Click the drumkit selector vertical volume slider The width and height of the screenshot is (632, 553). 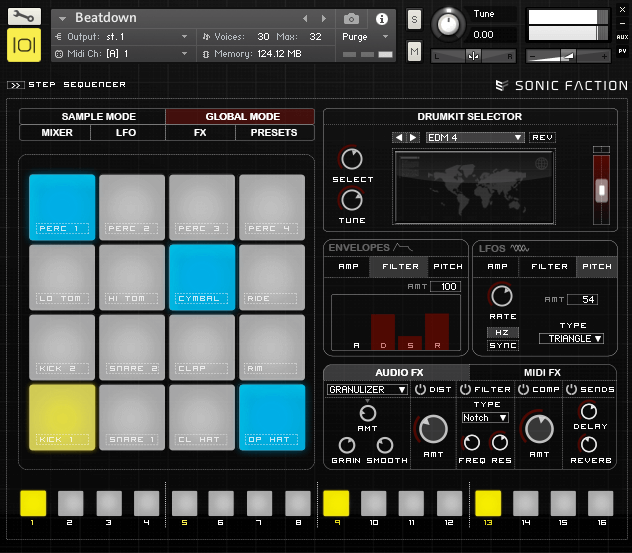click(x=600, y=188)
